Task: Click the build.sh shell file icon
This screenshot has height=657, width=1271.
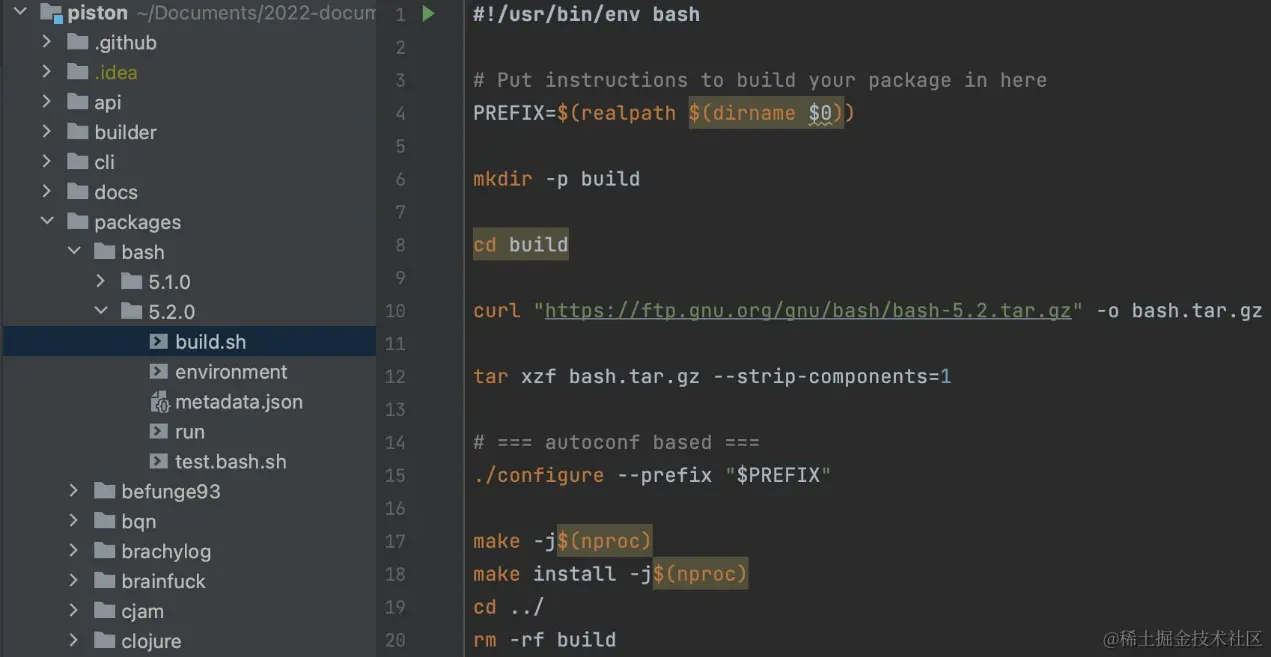Action: 158,342
